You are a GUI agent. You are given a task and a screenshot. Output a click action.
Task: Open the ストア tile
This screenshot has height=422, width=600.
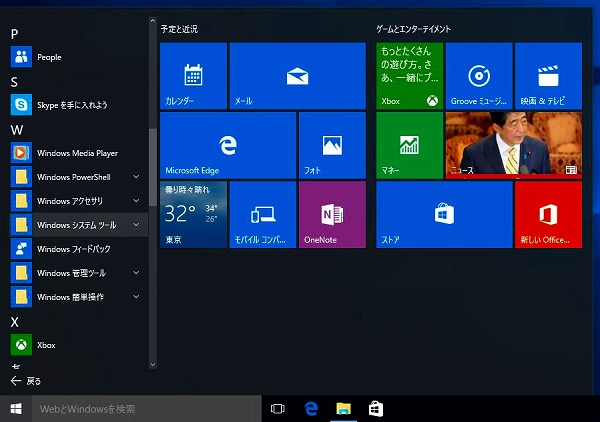pyautogui.click(x=444, y=215)
